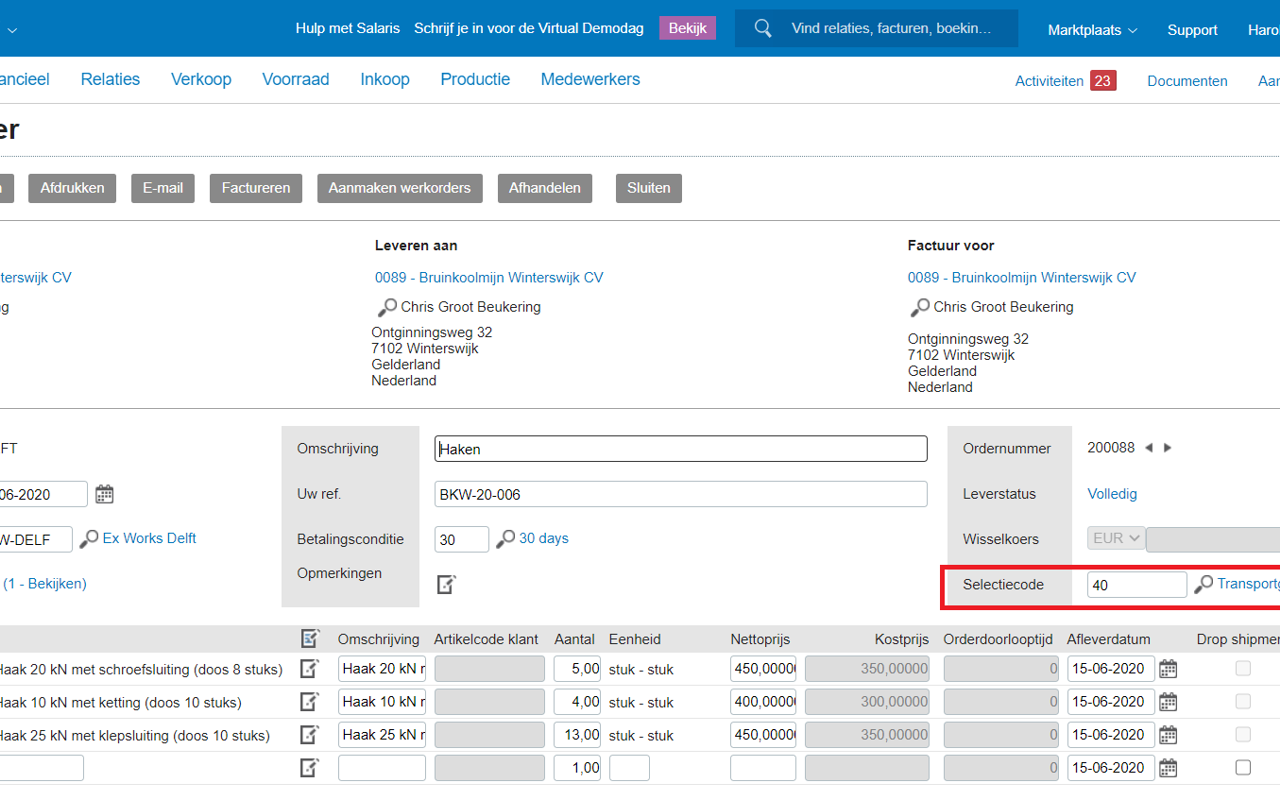Click the Selectiecode field with value 40
The image size is (1280, 800).
(1137, 585)
